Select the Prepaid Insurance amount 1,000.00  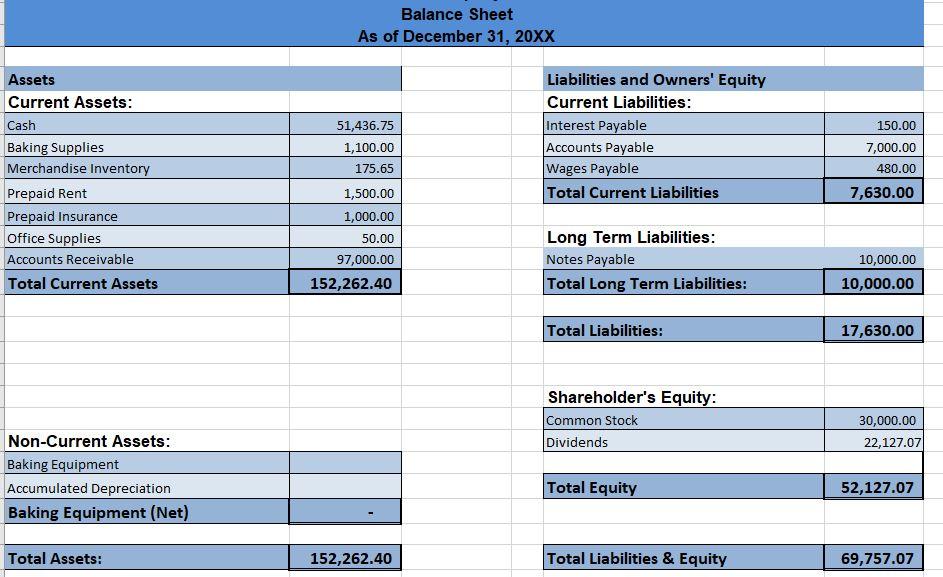coord(345,215)
